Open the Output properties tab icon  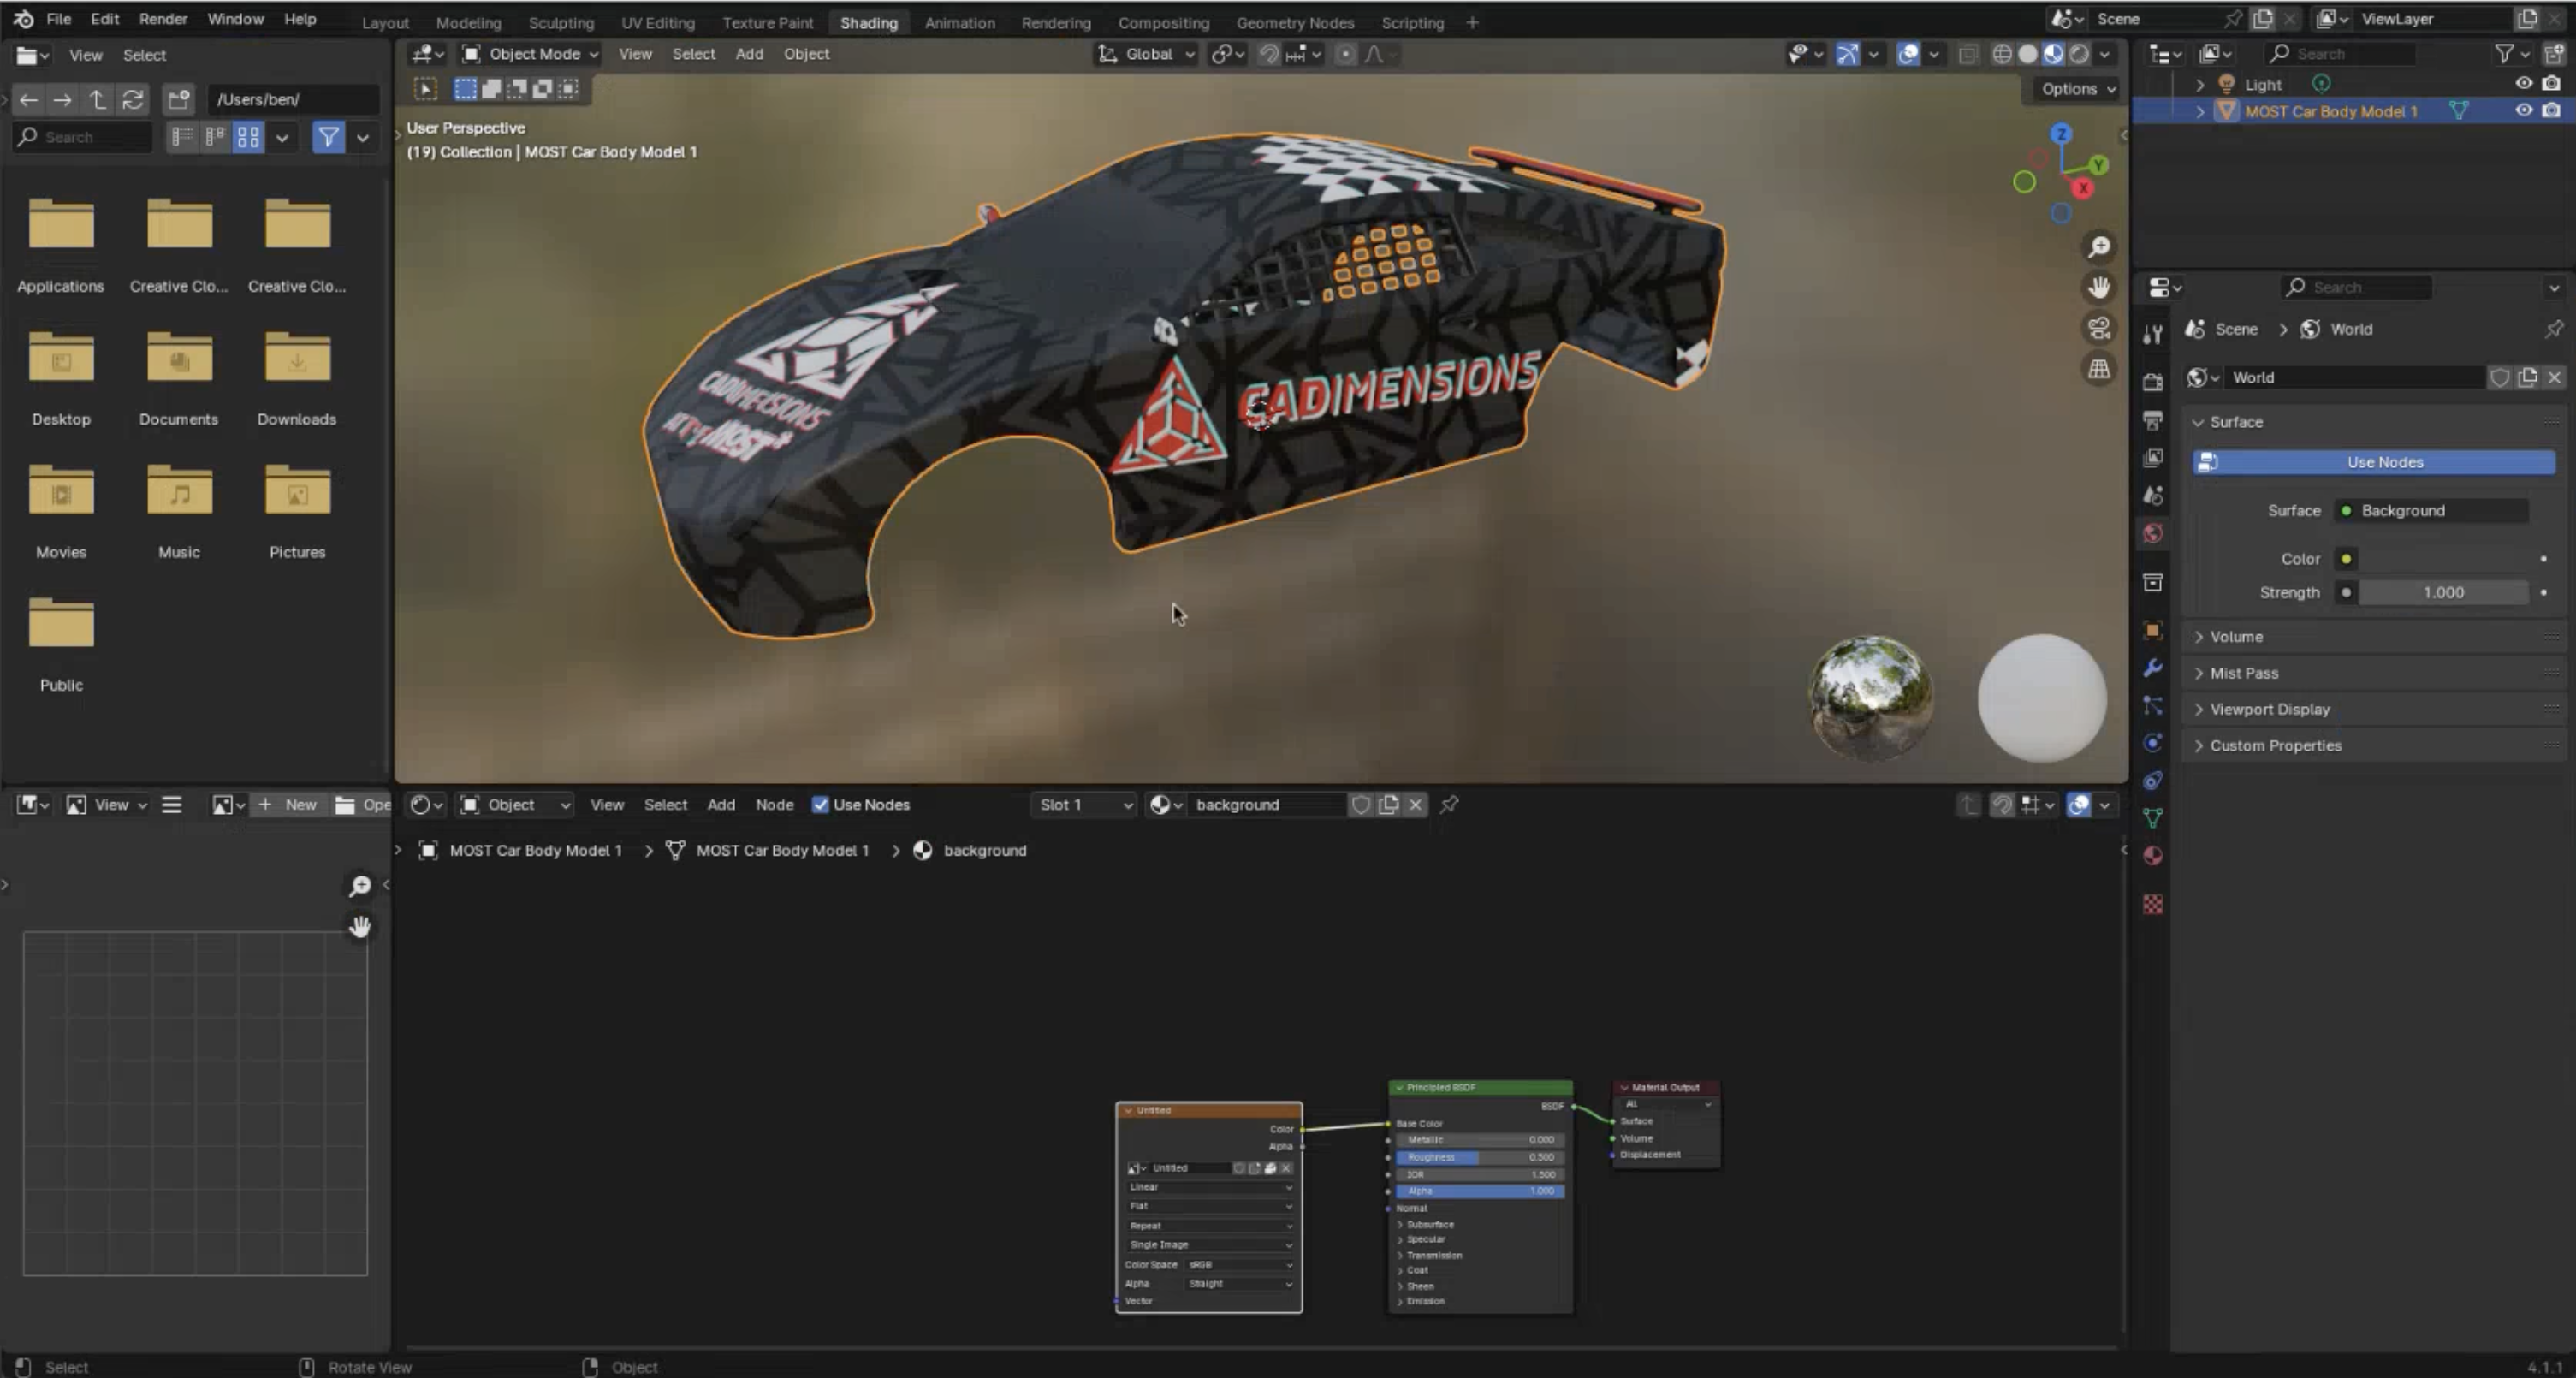tap(2153, 420)
